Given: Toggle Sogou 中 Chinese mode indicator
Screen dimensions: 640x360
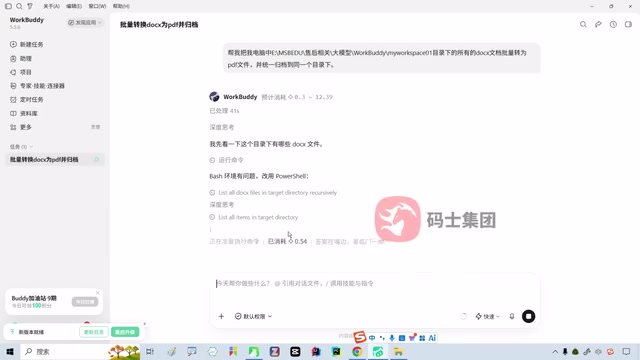Looking at the screenshot, I should tap(372, 338).
